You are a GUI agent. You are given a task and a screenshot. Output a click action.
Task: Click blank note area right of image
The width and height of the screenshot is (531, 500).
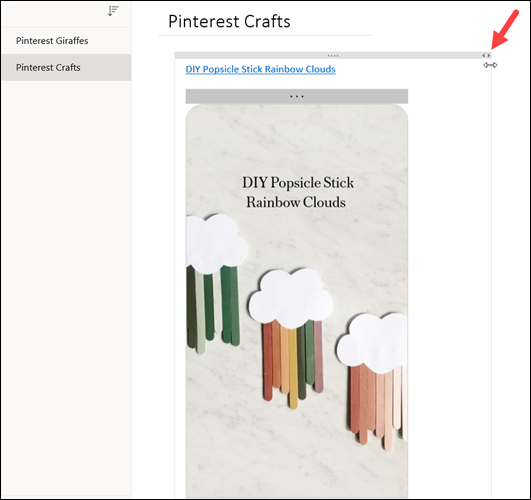(449, 271)
